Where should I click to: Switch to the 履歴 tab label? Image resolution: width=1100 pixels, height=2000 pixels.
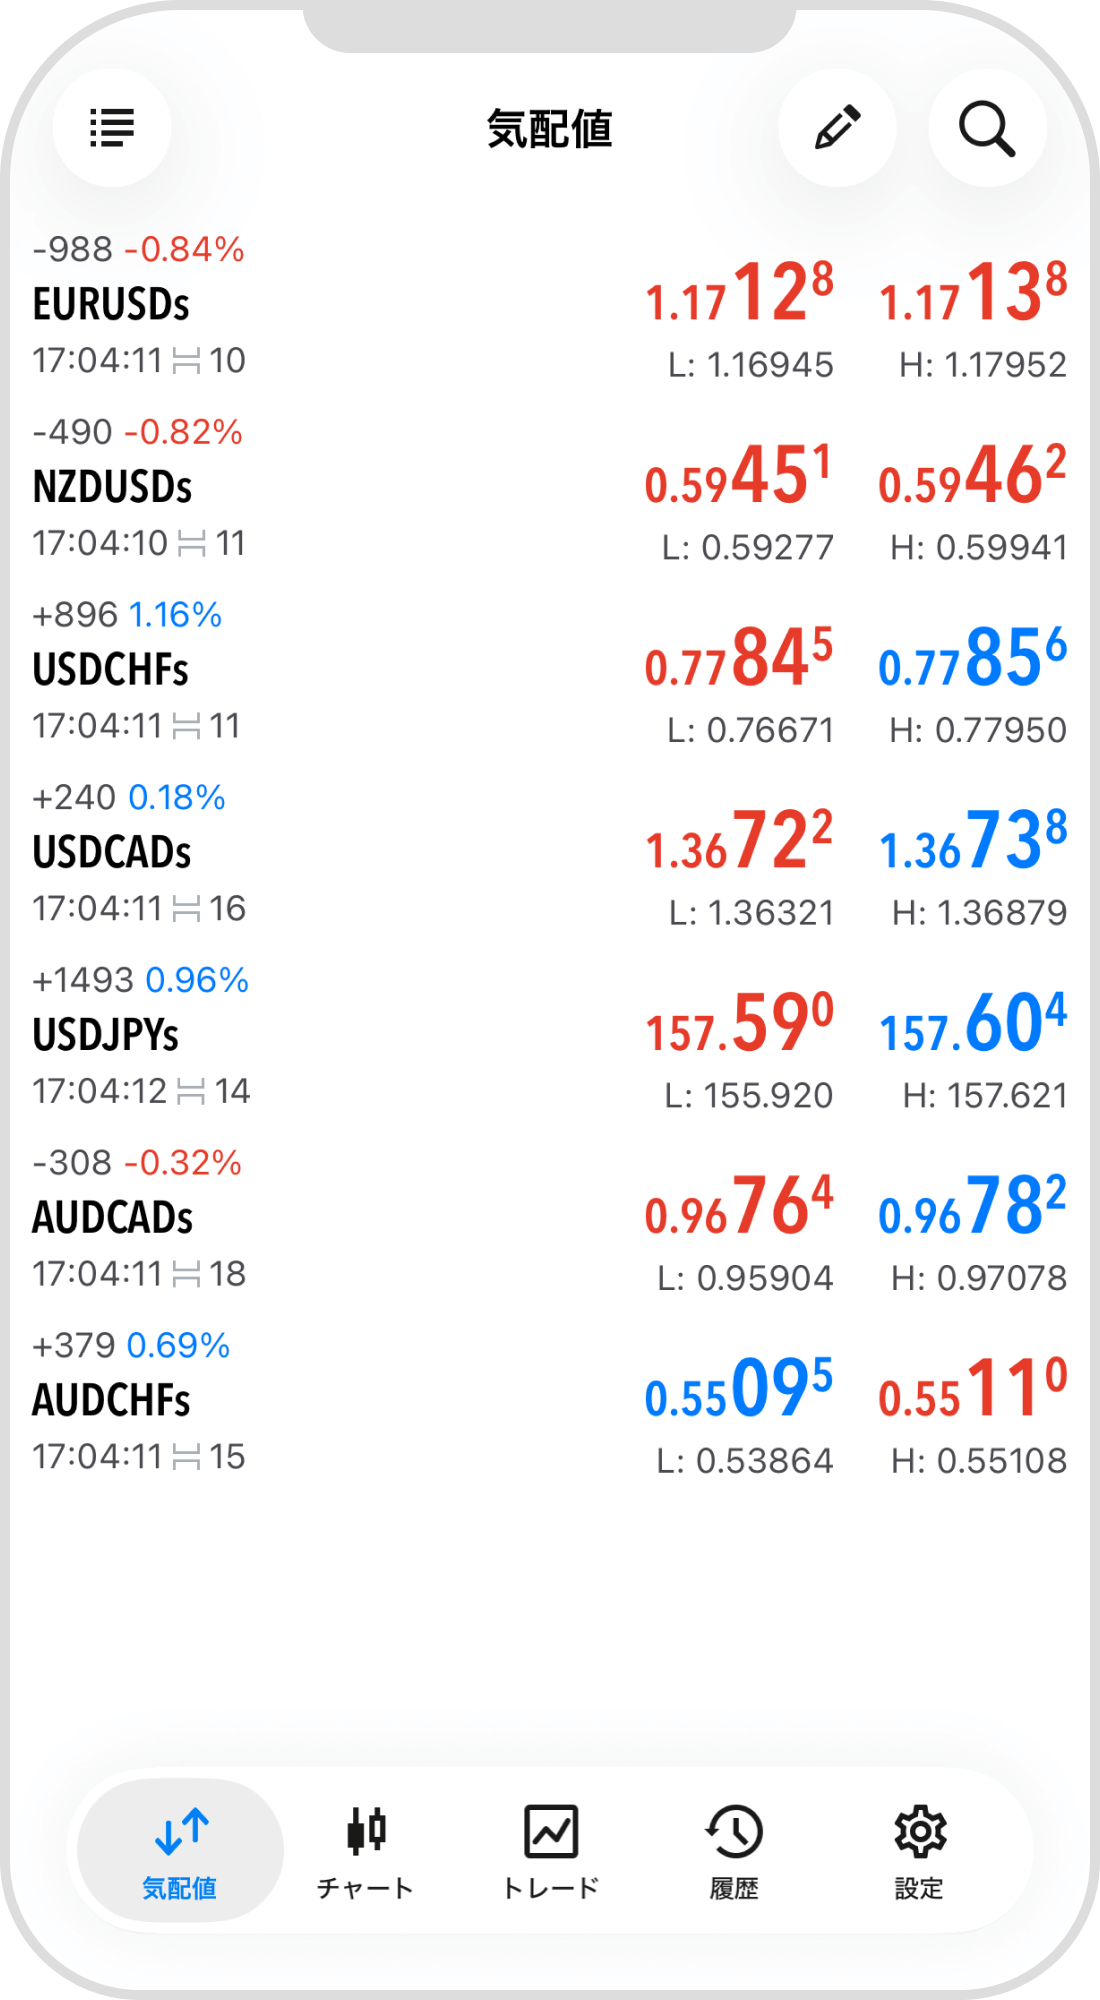[x=735, y=1888]
